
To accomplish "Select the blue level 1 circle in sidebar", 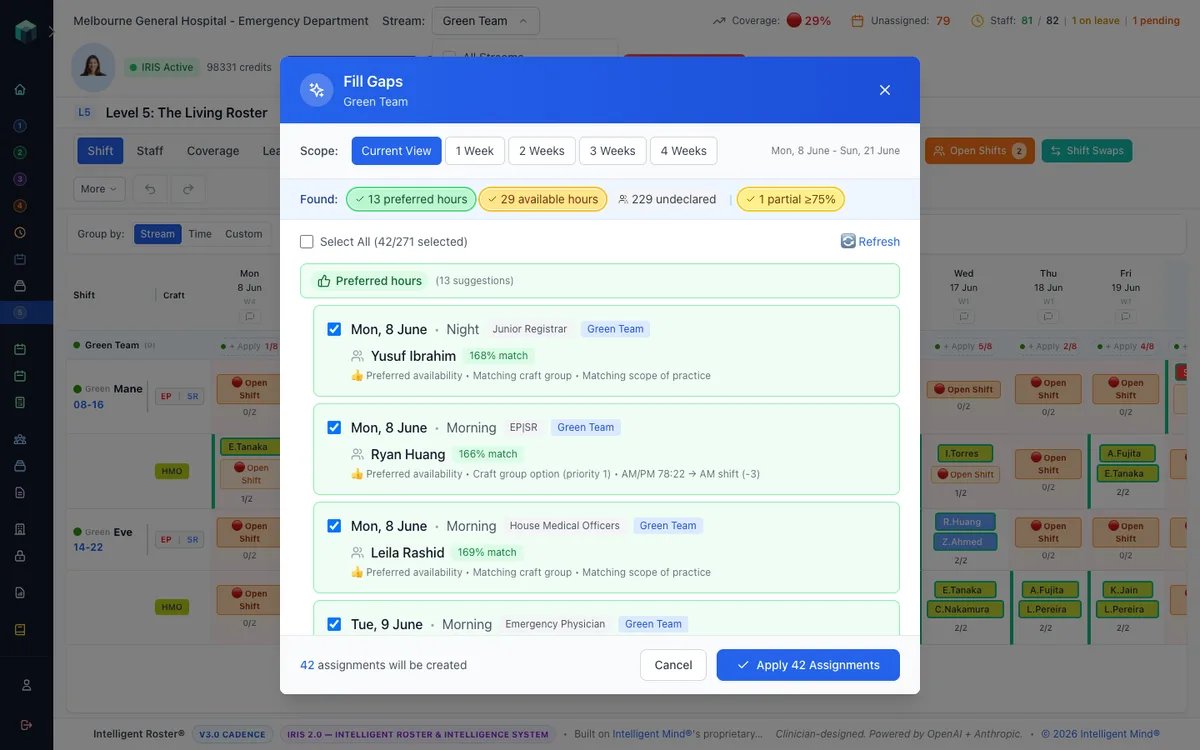I will click(x=20, y=126).
